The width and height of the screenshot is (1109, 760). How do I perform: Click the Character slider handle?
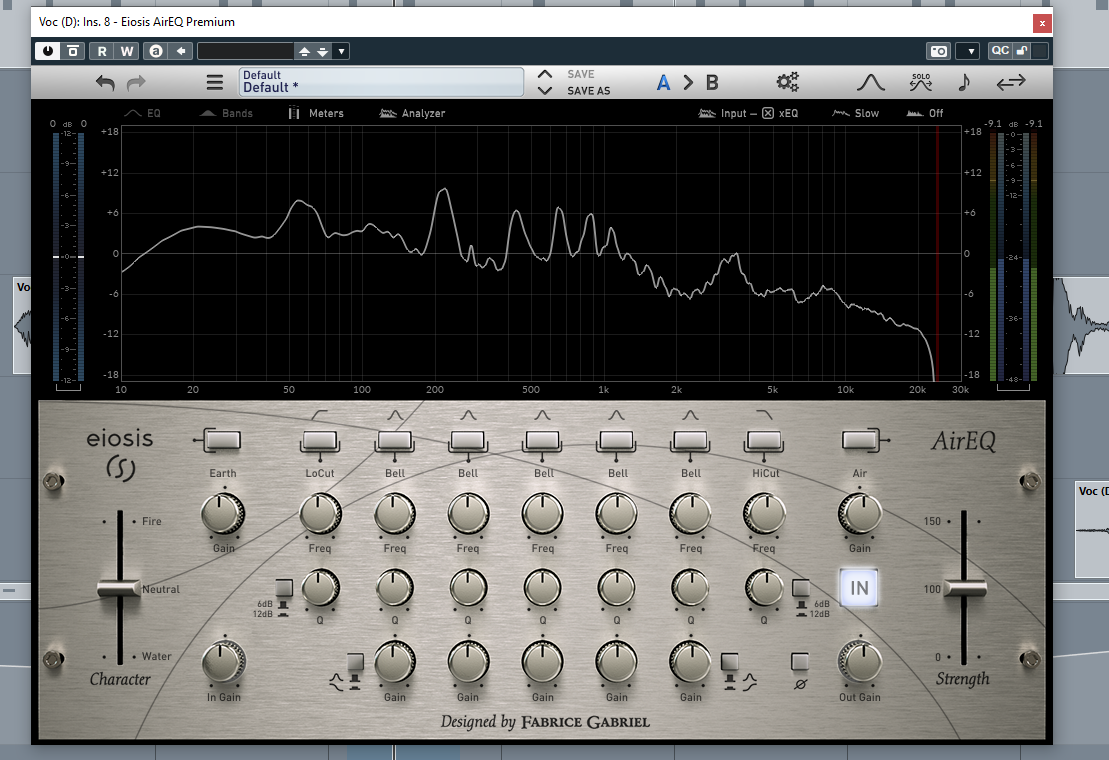119,588
